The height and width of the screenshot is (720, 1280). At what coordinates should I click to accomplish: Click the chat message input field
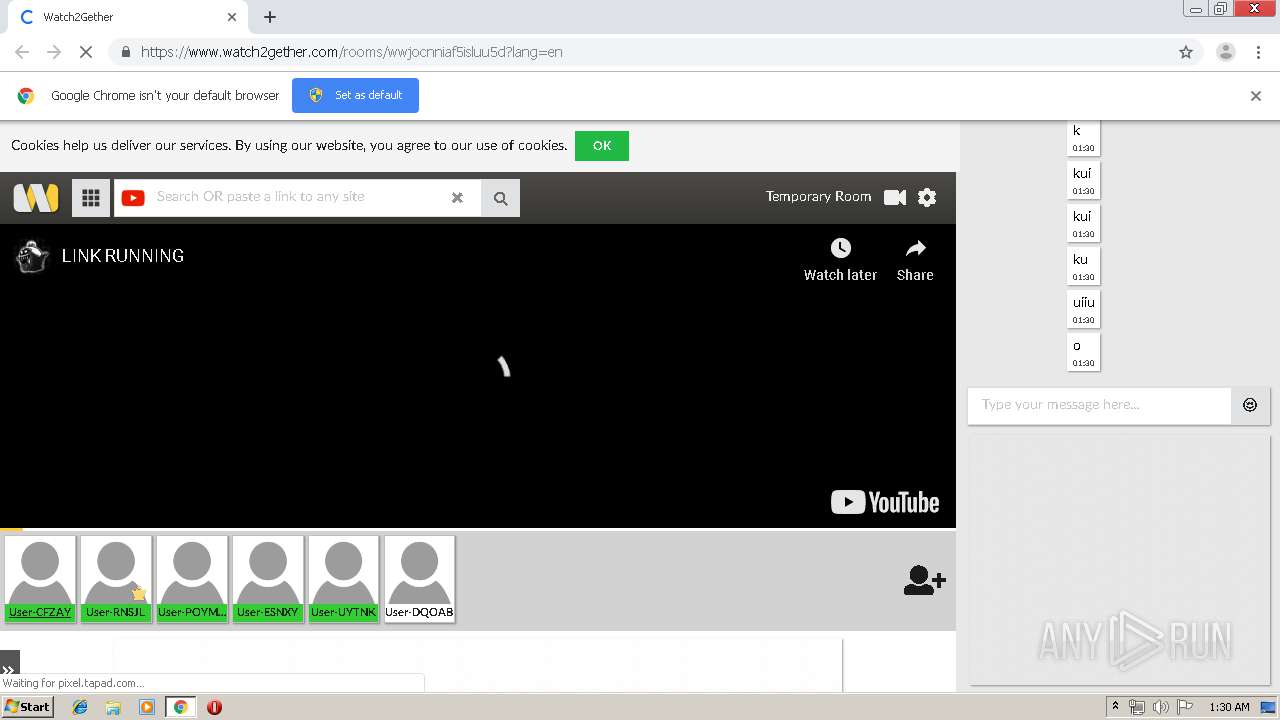(x=1099, y=405)
